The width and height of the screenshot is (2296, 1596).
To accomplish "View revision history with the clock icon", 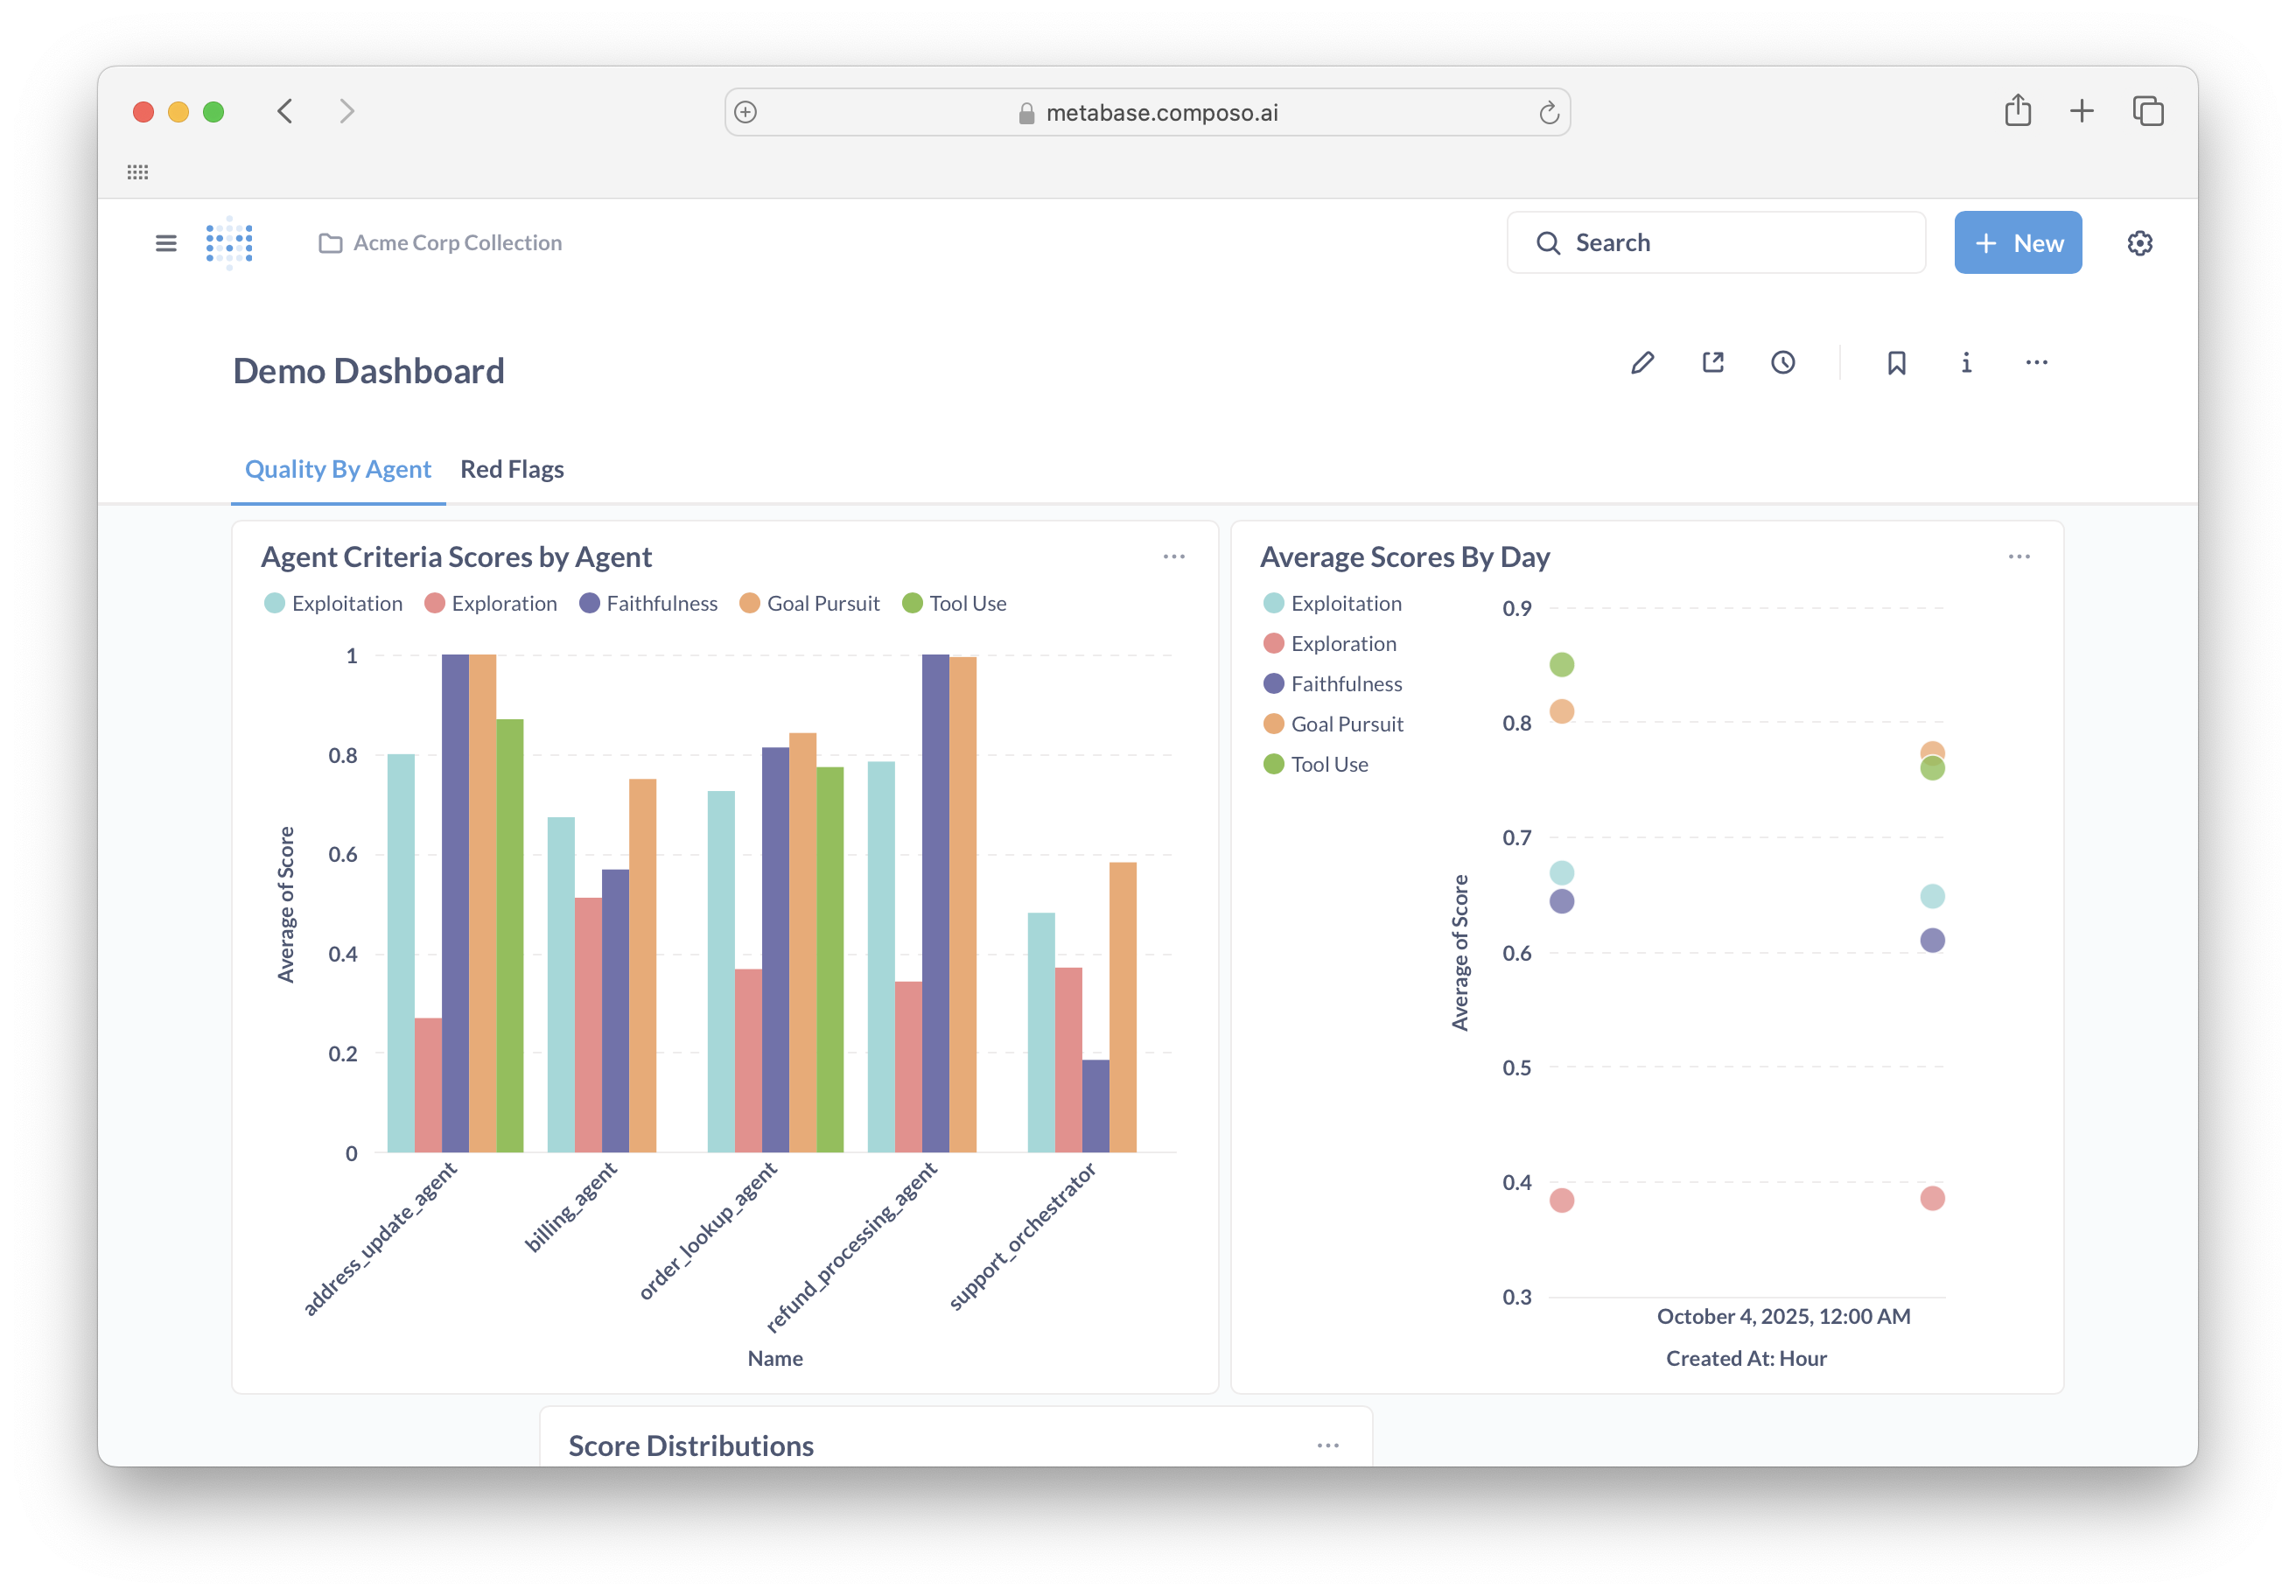I will click(1783, 362).
